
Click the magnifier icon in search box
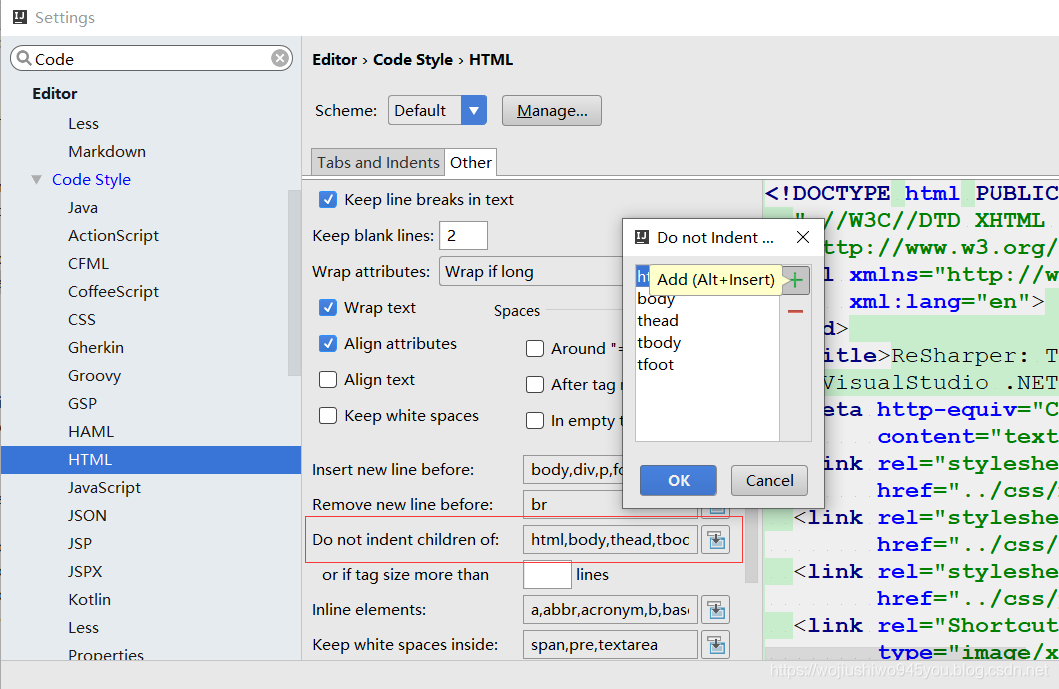click(x=24, y=58)
